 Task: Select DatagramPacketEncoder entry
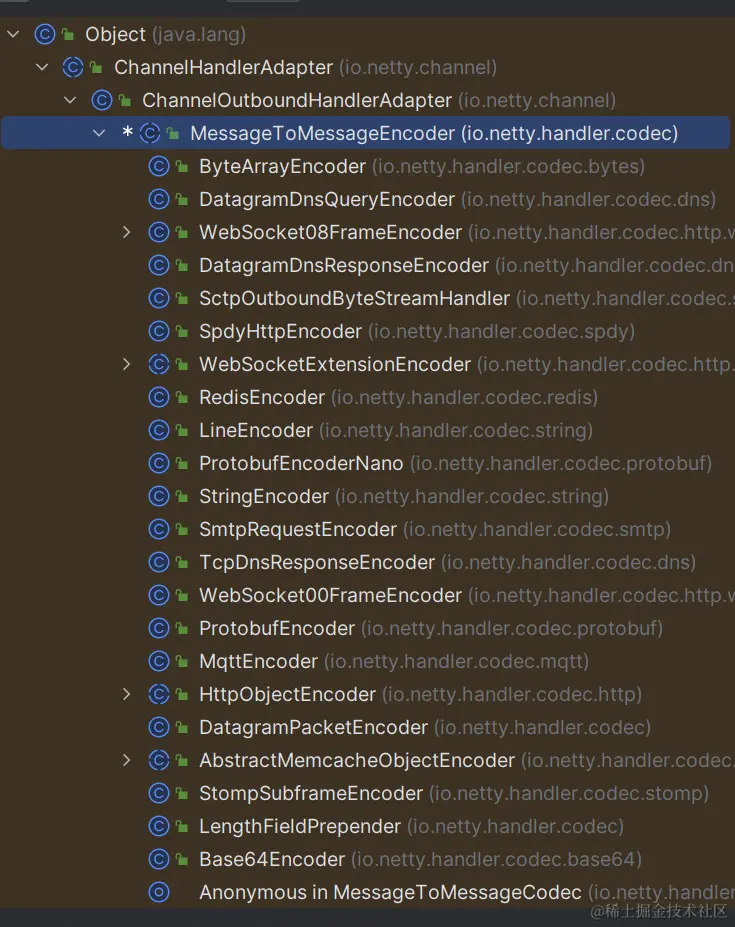[x=425, y=727]
